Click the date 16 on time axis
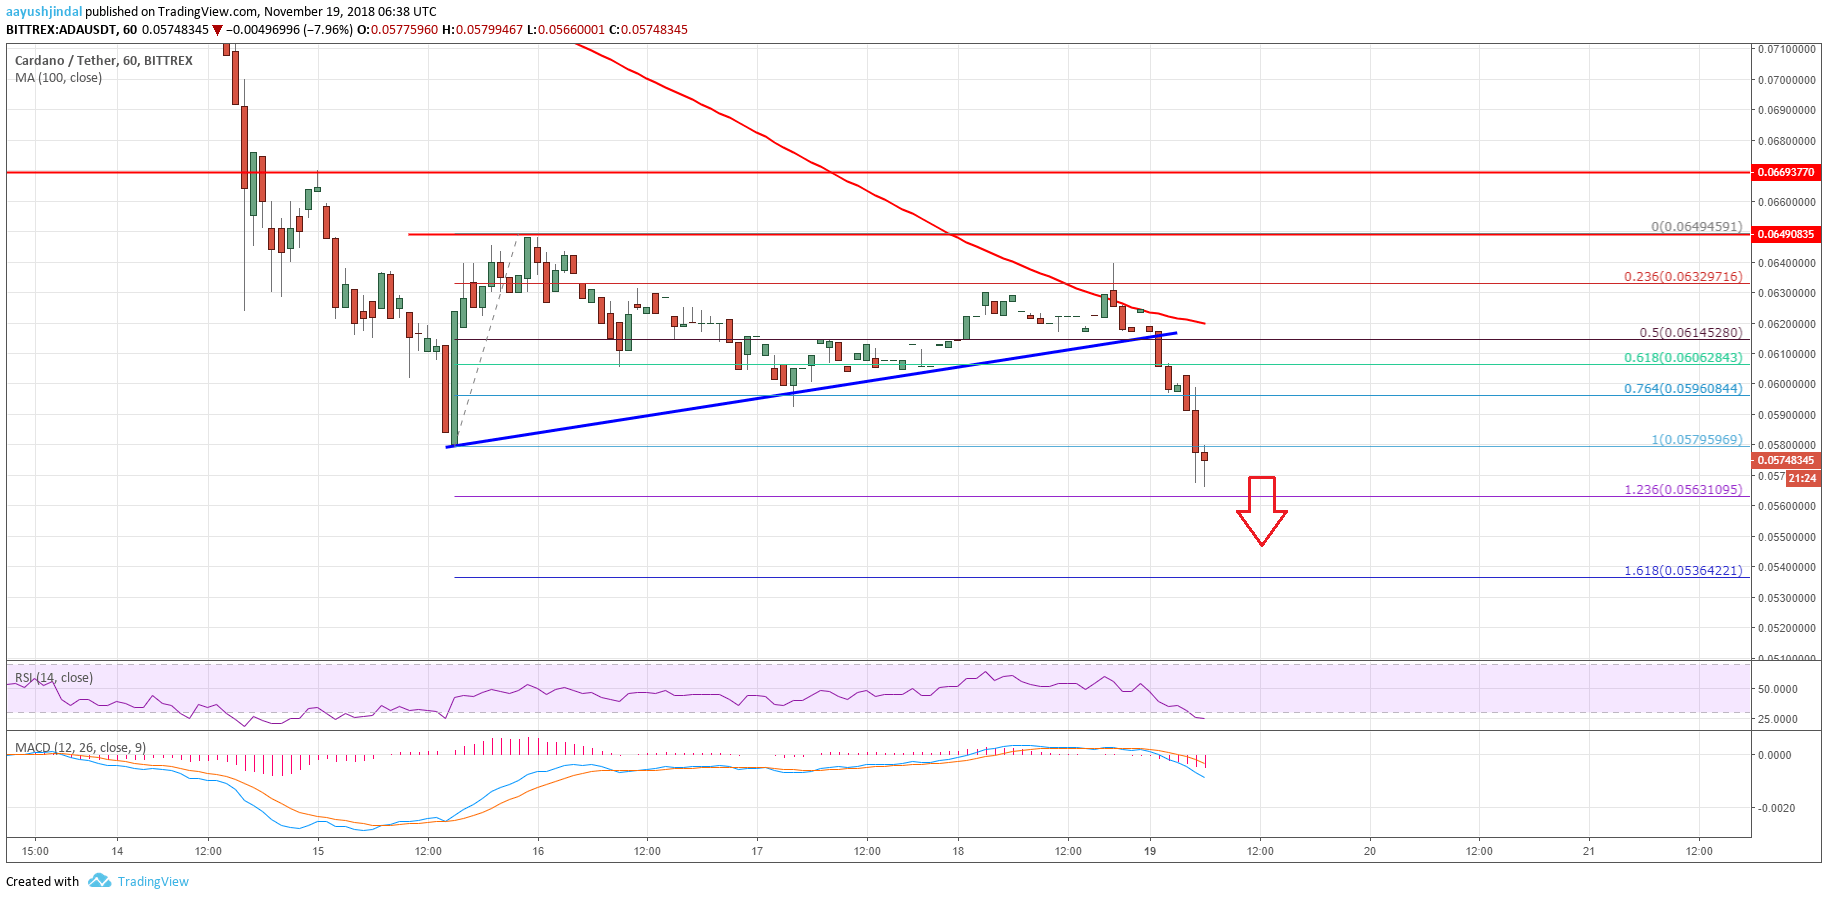 tap(538, 851)
